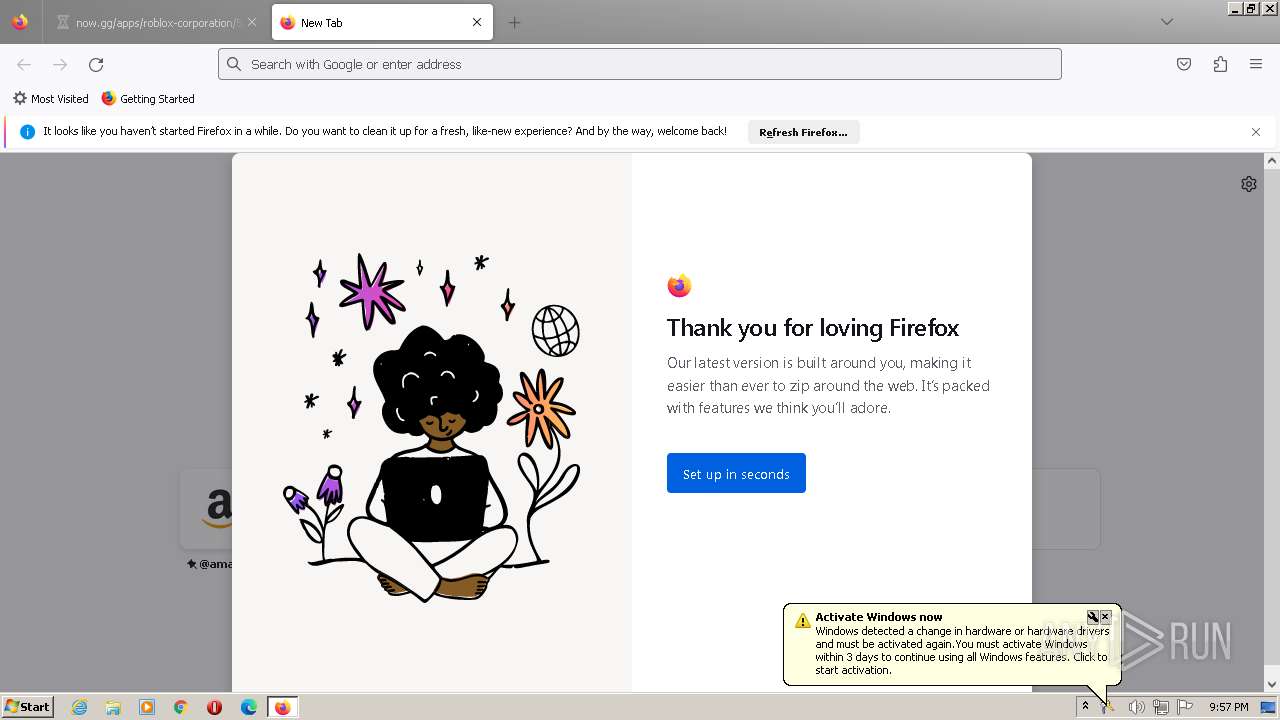
Task: Launch Microsoft Edge from taskbar
Action: click(249, 707)
